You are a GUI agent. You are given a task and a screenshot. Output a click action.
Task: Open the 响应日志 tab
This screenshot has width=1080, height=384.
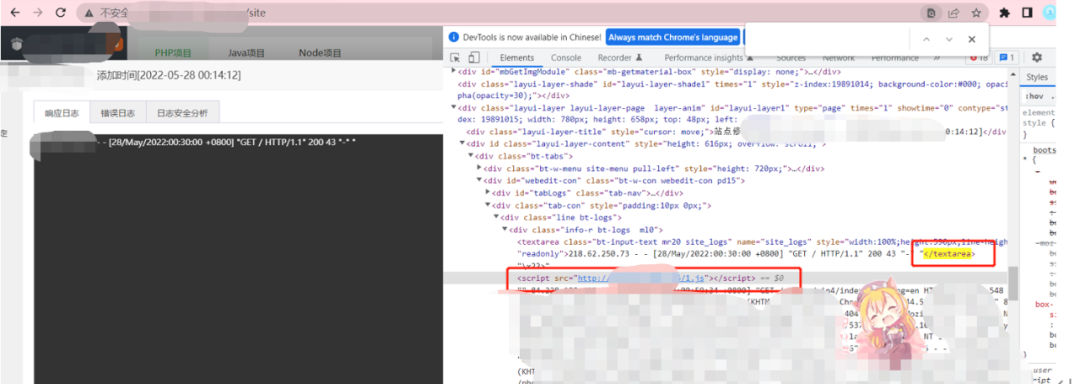(61, 114)
